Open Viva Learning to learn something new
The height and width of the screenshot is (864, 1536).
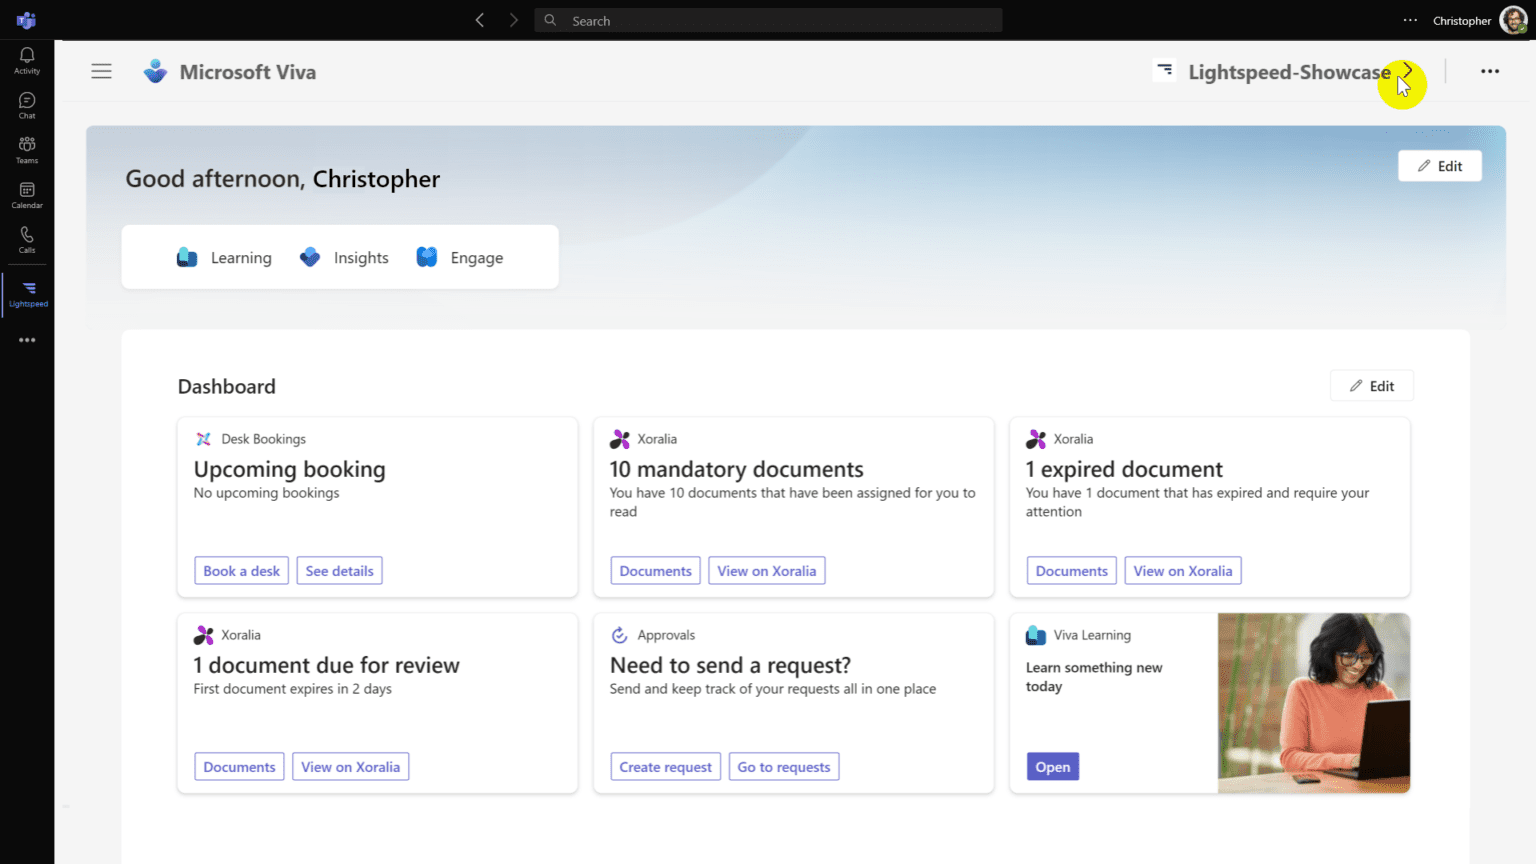(1052, 766)
